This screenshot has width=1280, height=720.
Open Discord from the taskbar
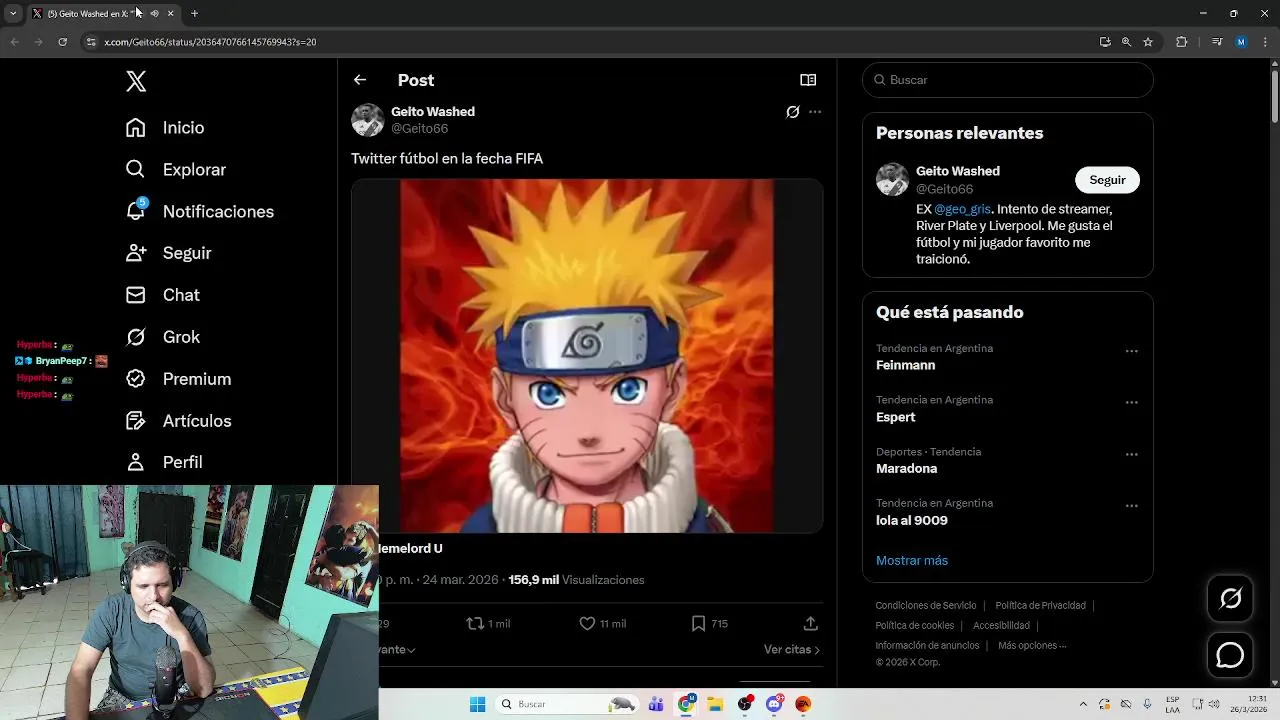tap(774, 704)
